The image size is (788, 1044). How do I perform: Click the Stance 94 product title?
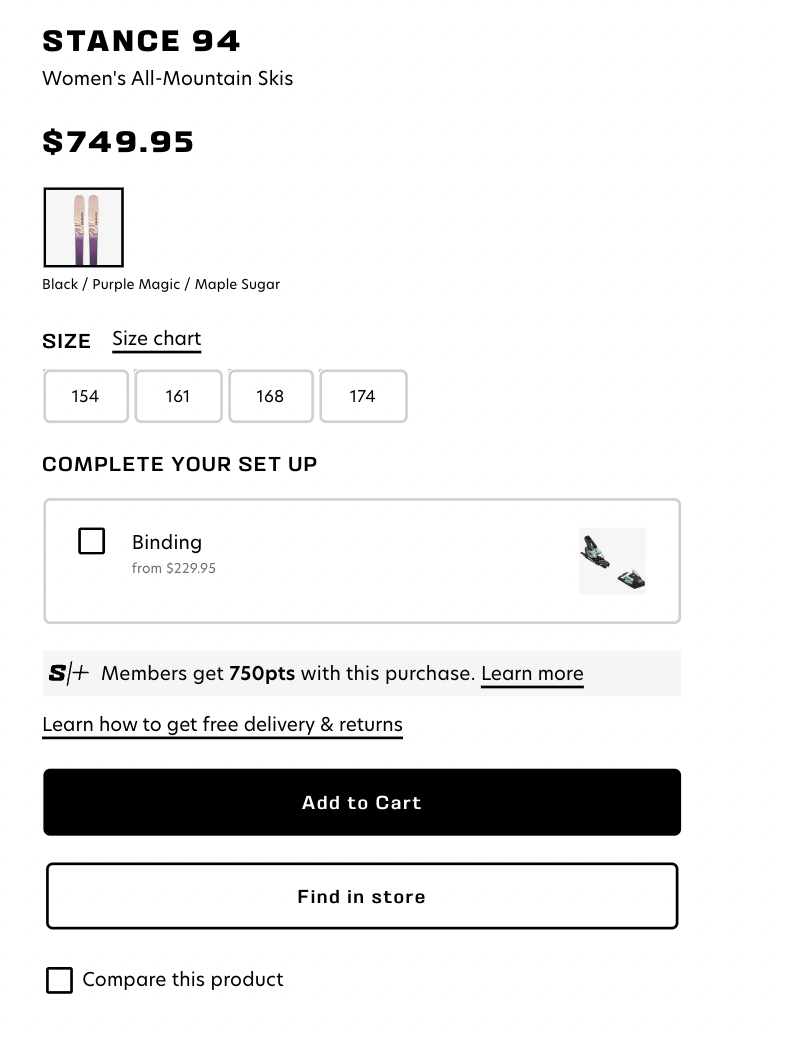coord(141,41)
